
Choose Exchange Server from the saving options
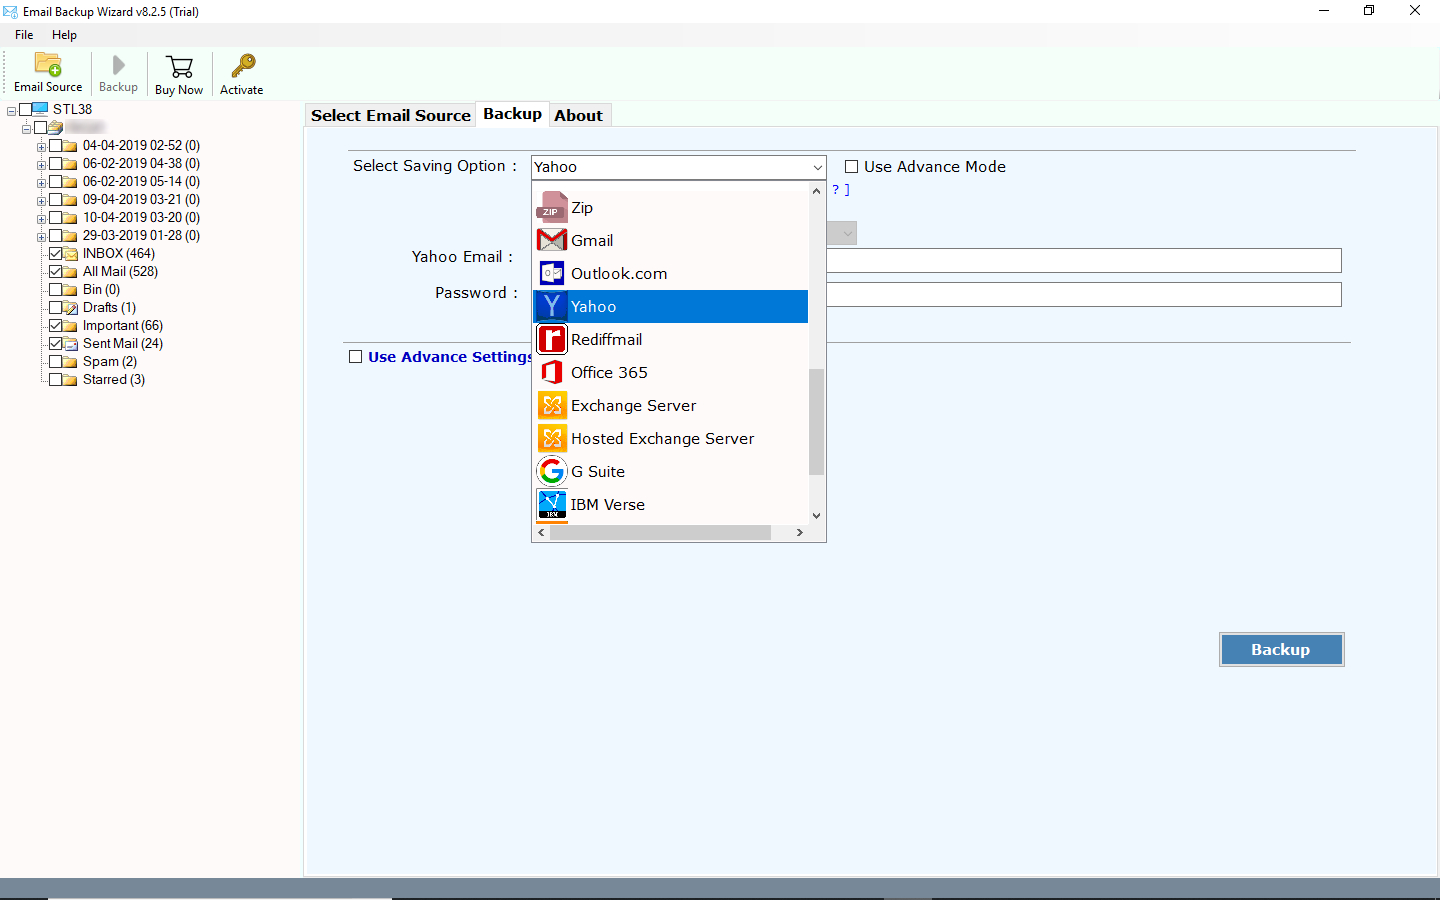point(671,405)
